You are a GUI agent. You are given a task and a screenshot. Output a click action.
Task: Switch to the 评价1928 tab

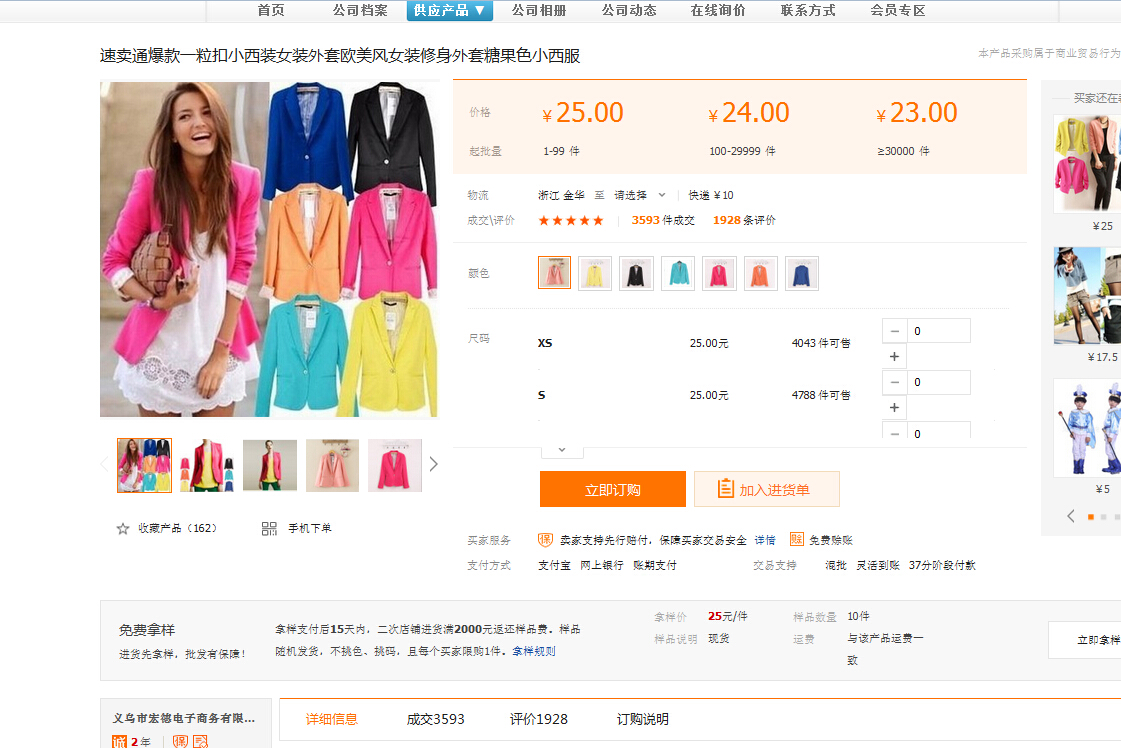pos(538,719)
